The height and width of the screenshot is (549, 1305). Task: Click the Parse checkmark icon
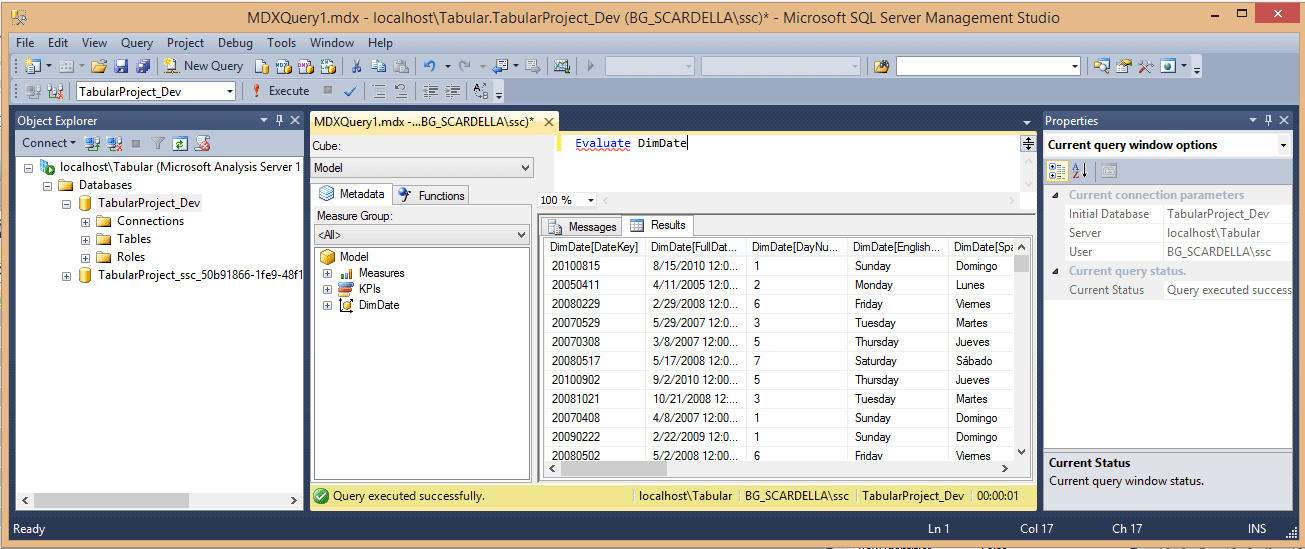(x=350, y=91)
